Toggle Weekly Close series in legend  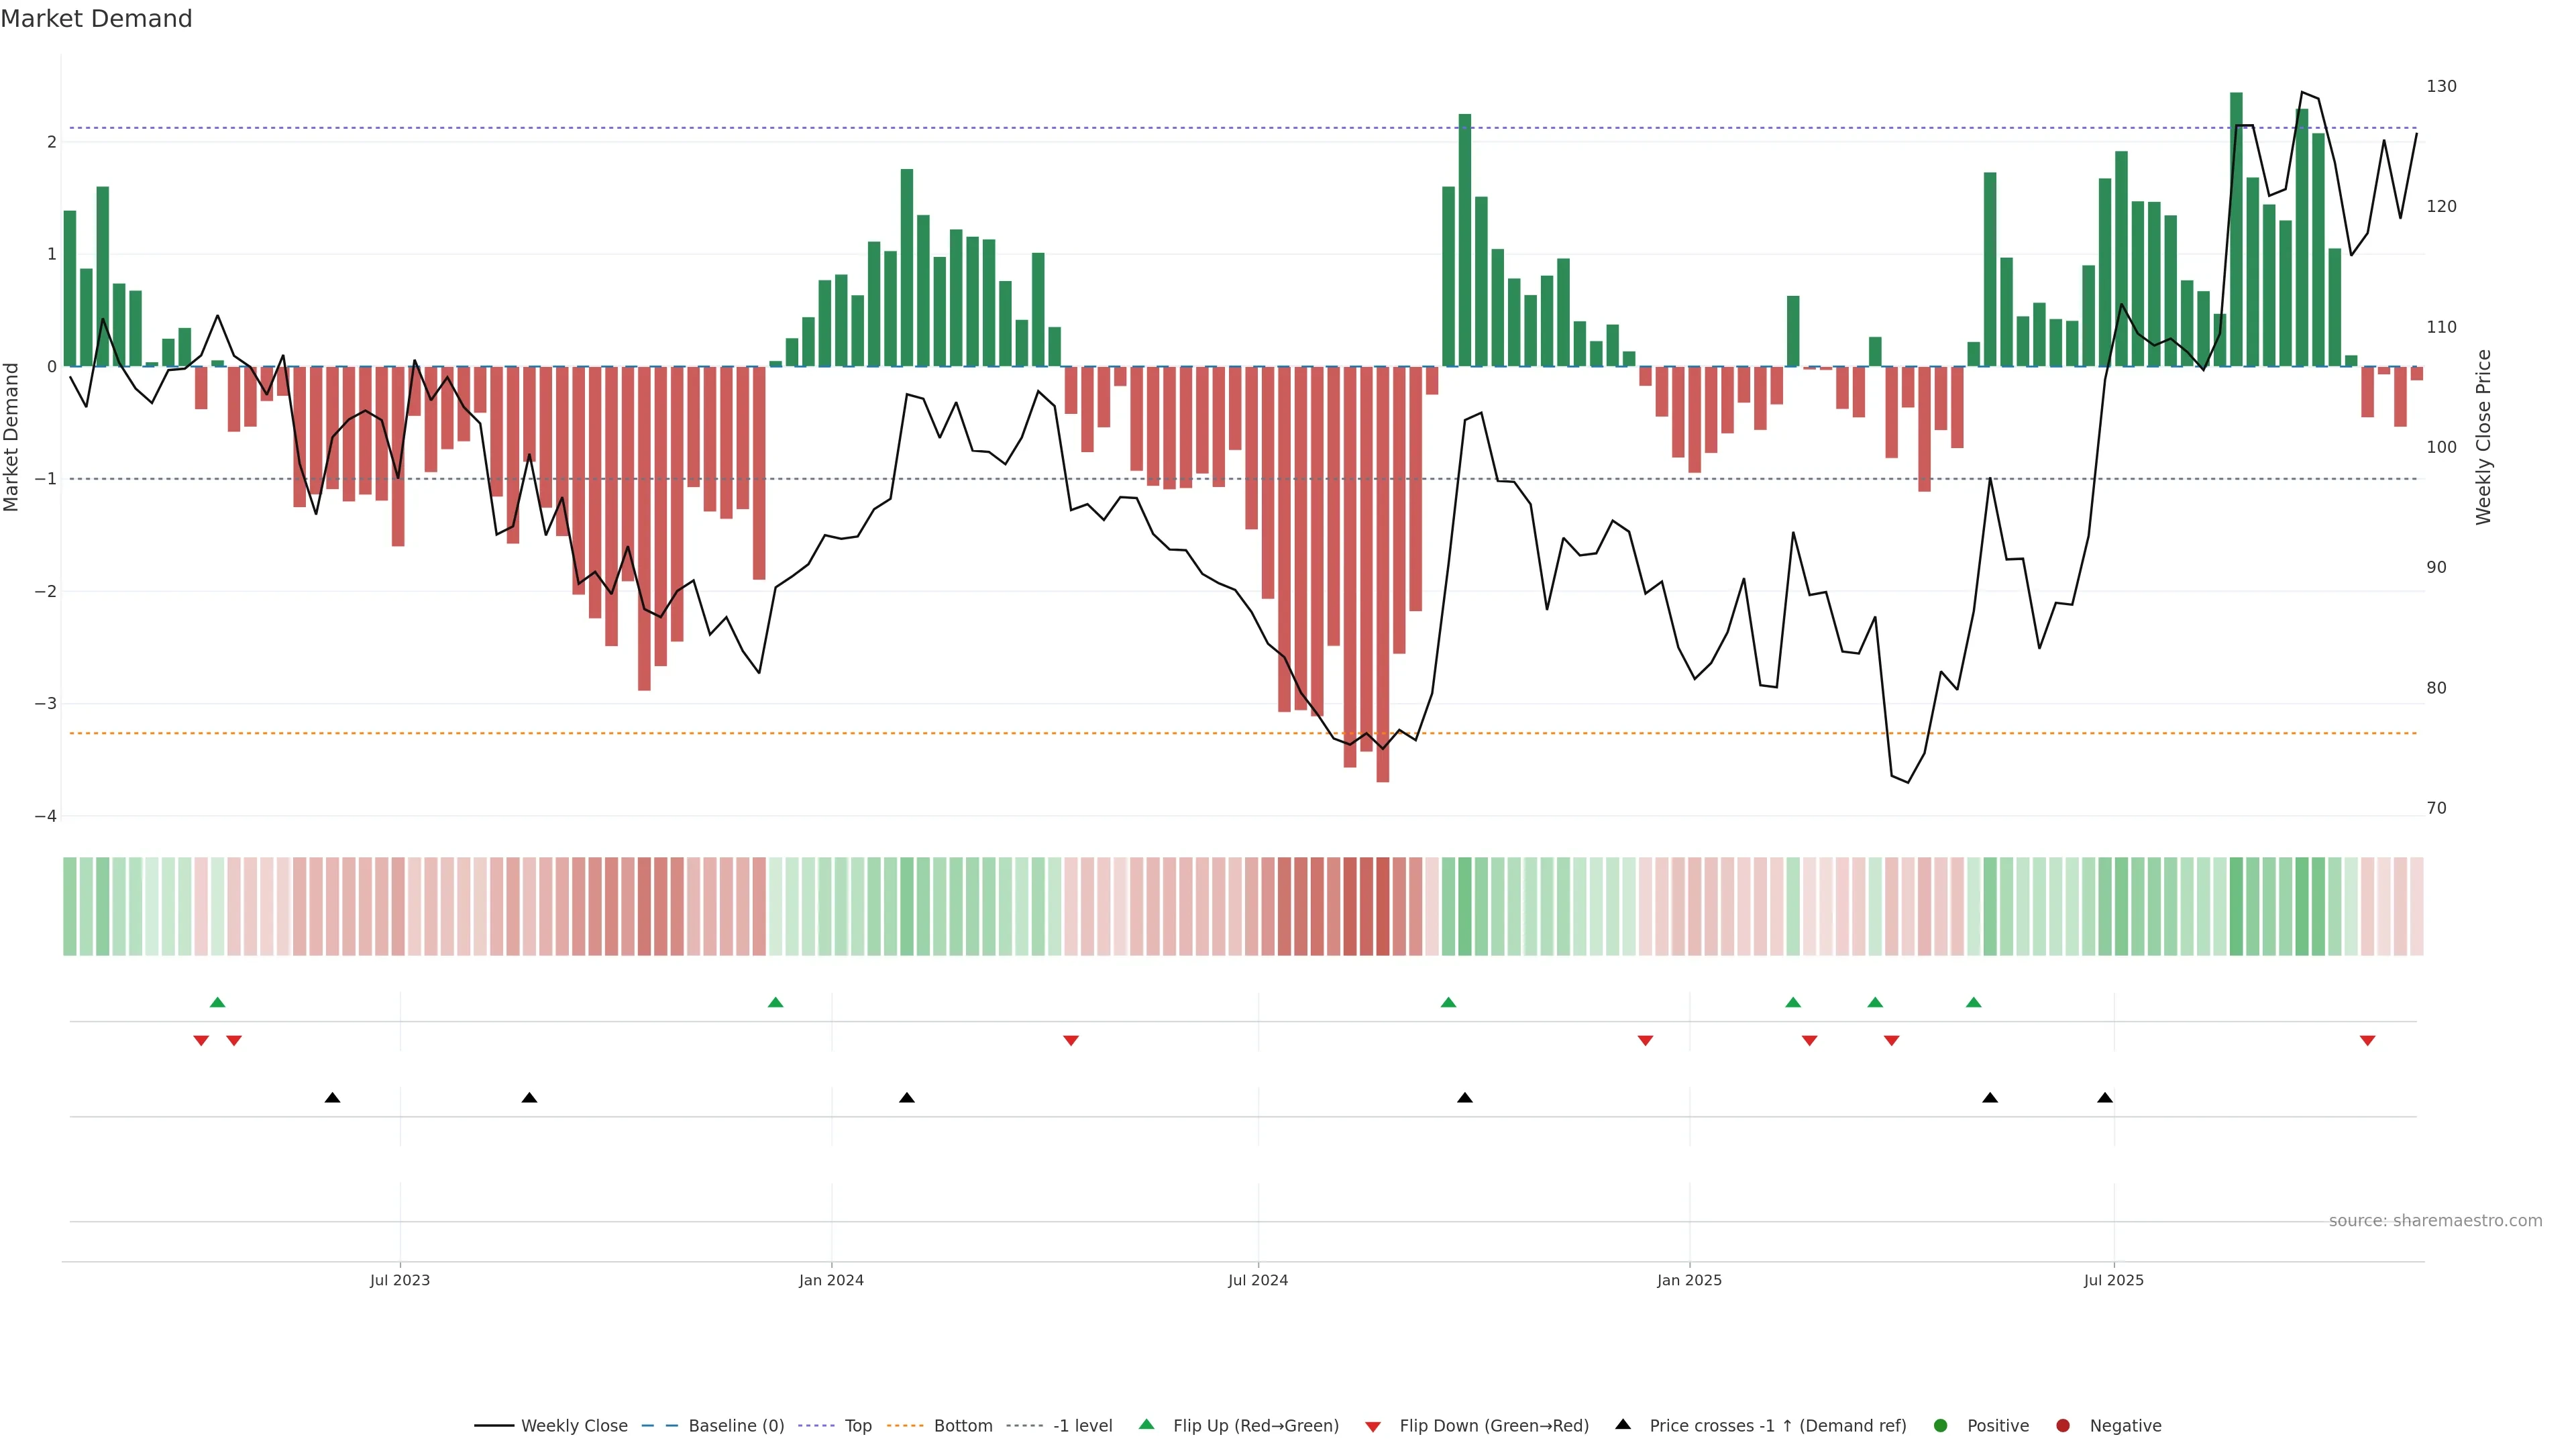click(574, 1425)
